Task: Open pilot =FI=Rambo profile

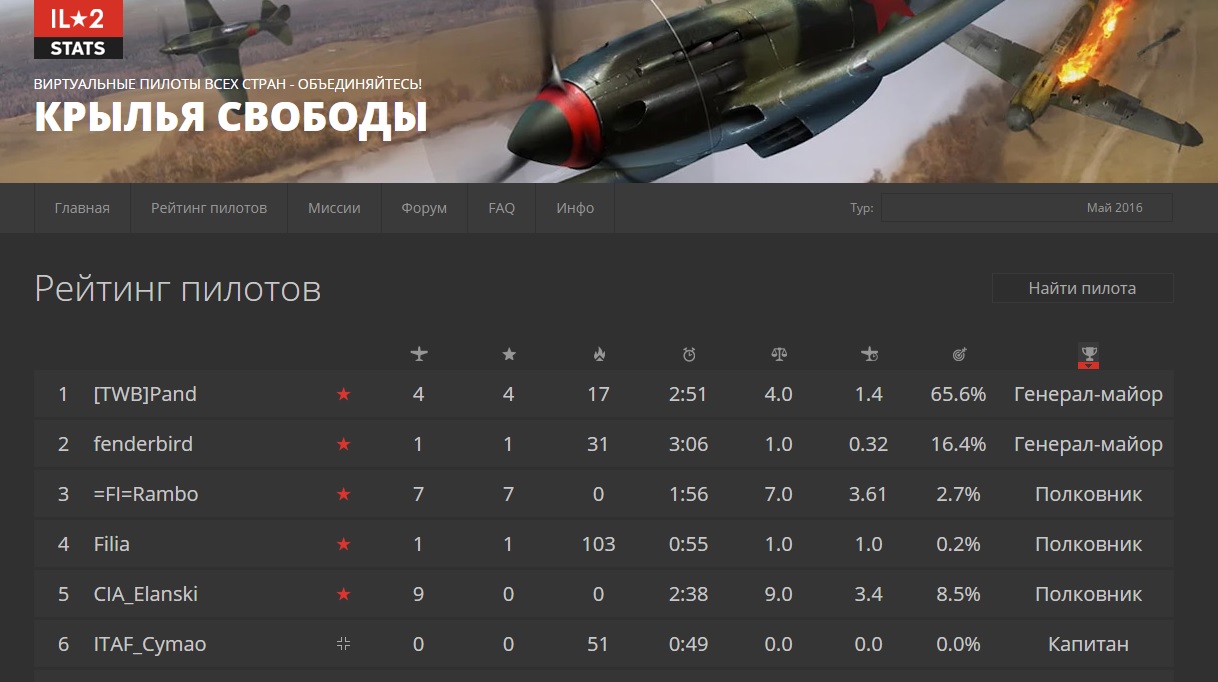Action: [146, 494]
